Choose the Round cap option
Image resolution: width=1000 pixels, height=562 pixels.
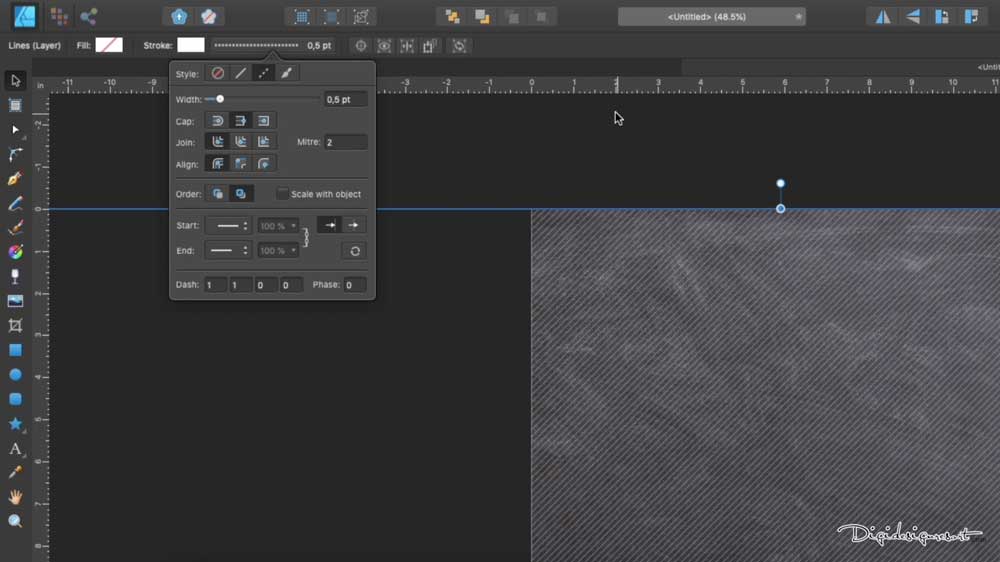coord(217,121)
